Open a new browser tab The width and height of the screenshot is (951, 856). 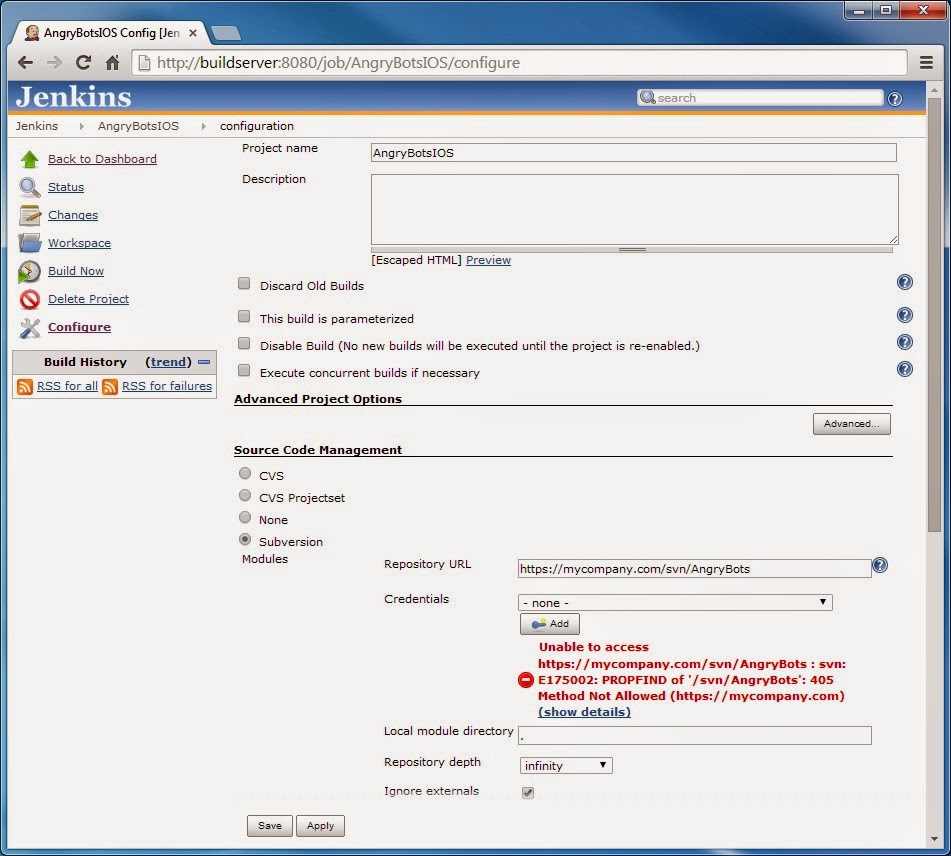pyautogui.click(x=226, y=33)
